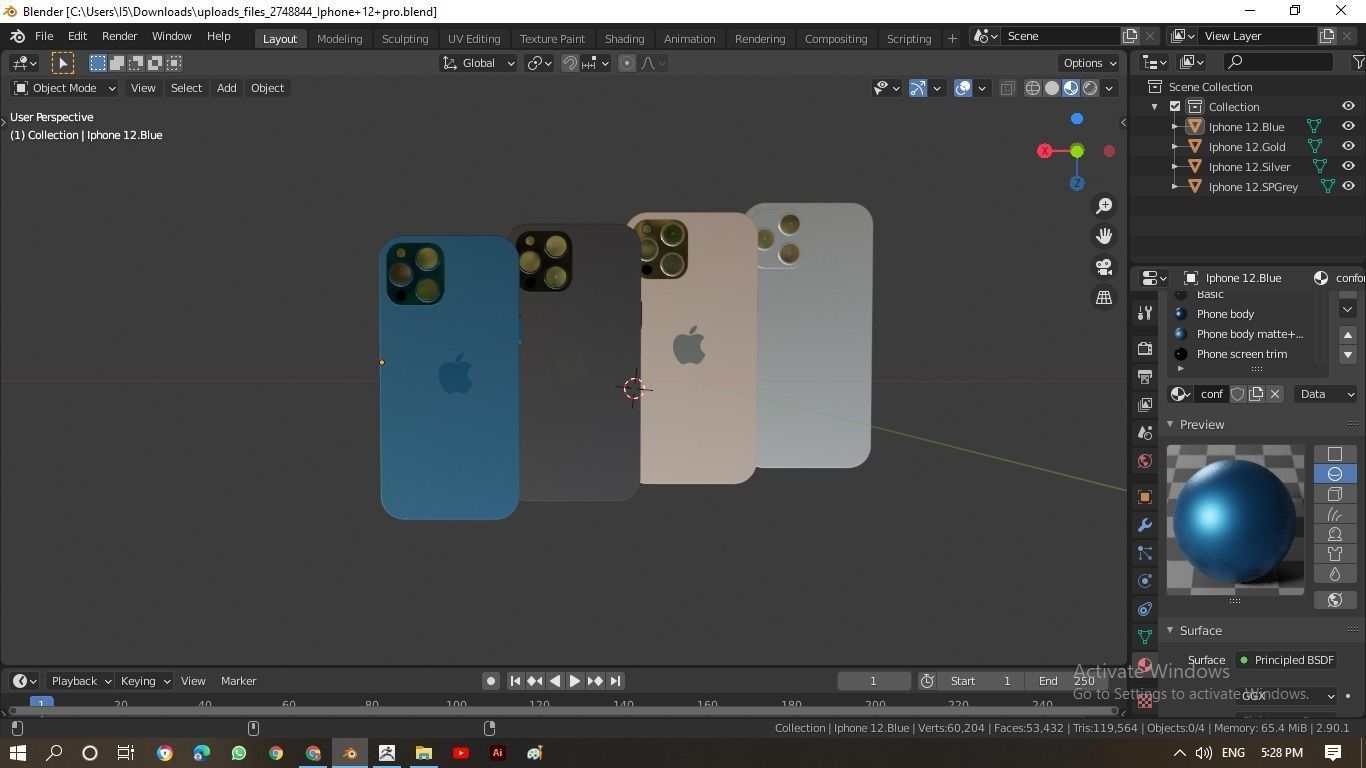The image size is (1366, 768).
Task: Hide Iphone 12.Gold with its eye icon
Action: click(x=1348, y=146)
